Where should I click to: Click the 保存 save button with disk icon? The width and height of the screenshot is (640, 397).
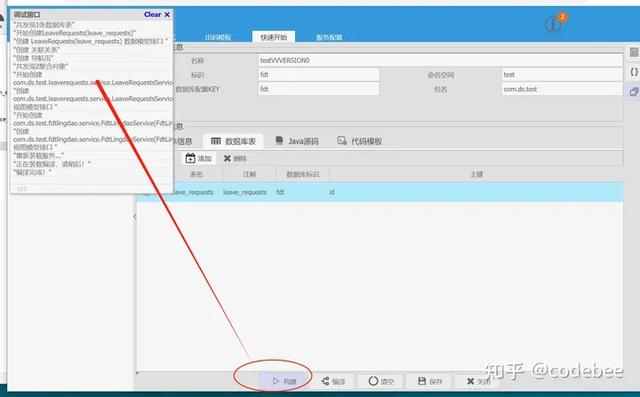tap(430, 381)
